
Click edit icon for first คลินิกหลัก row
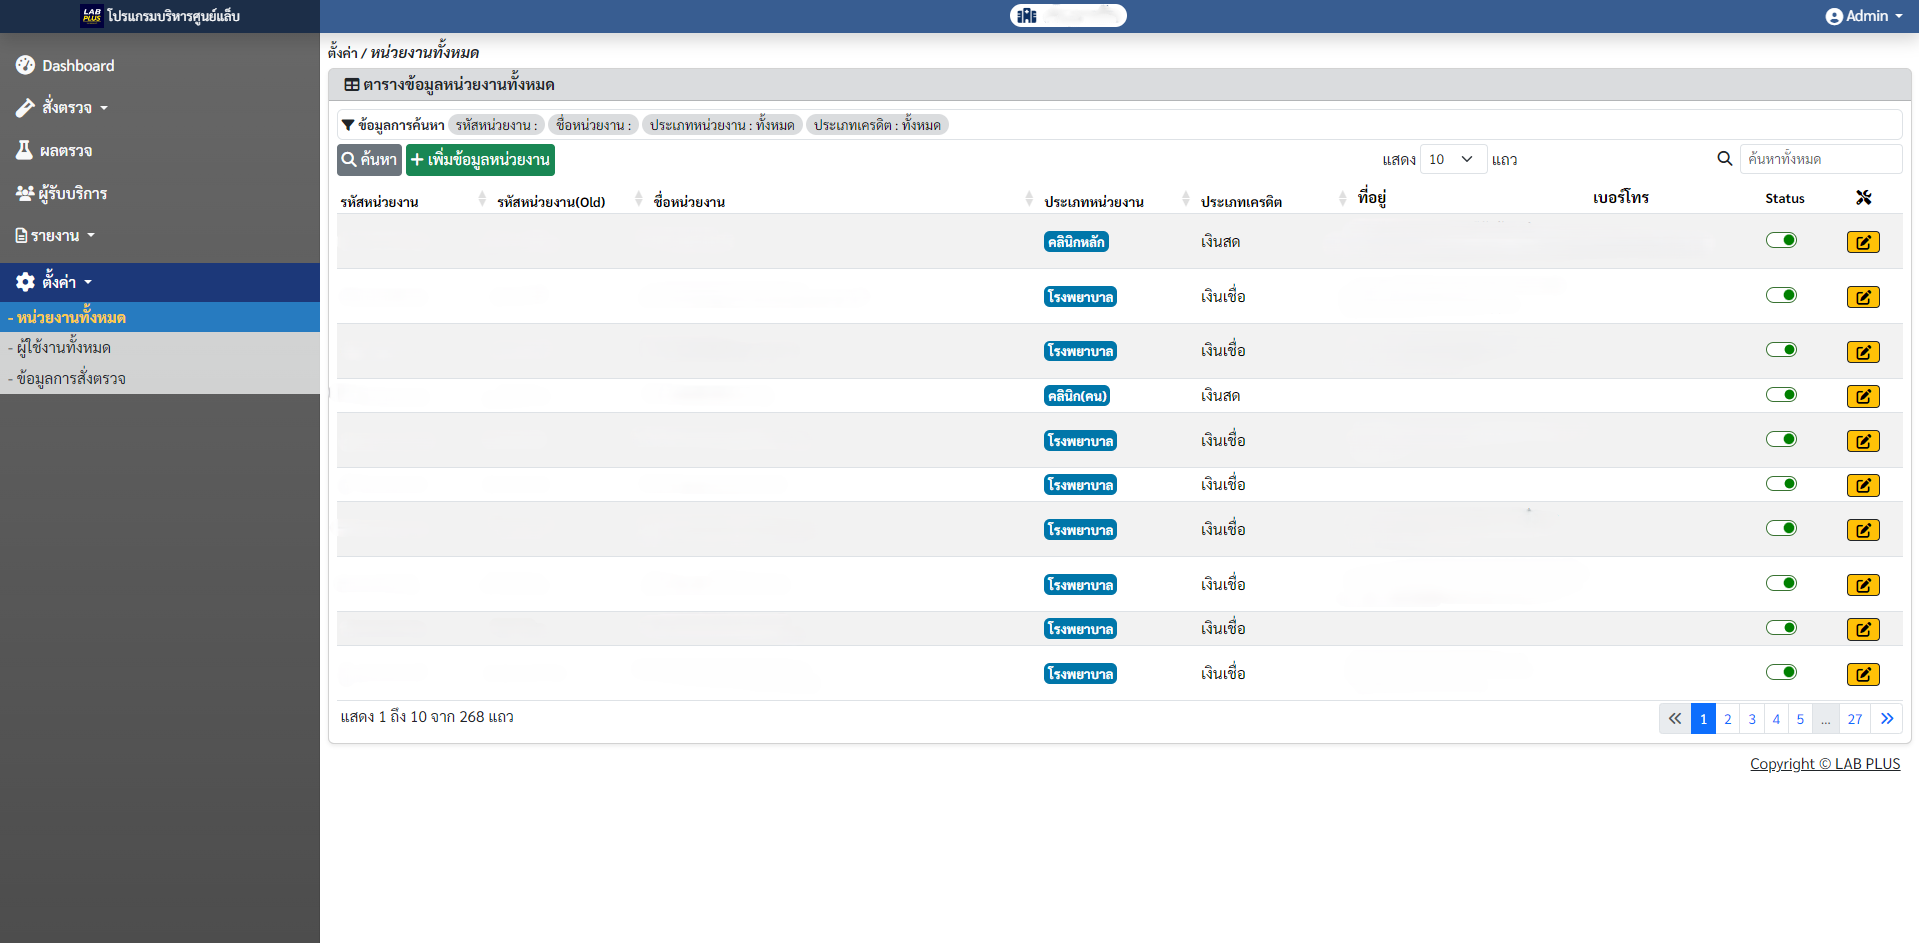(1862, 242)
